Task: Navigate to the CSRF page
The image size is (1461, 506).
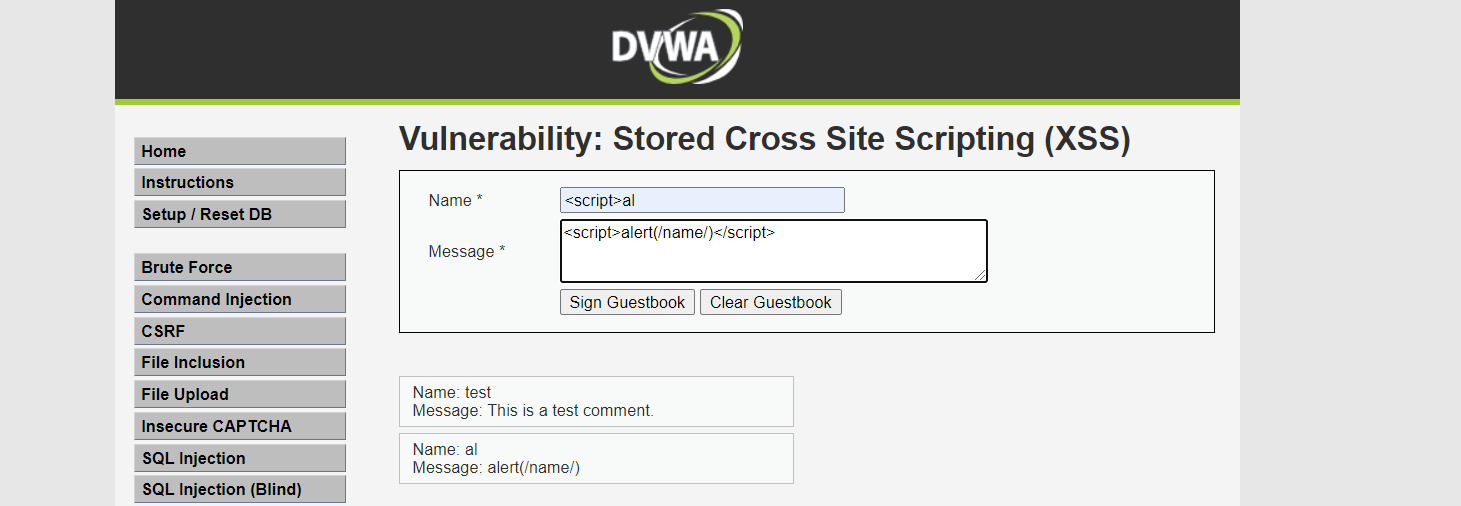Action: click(240, 331)
